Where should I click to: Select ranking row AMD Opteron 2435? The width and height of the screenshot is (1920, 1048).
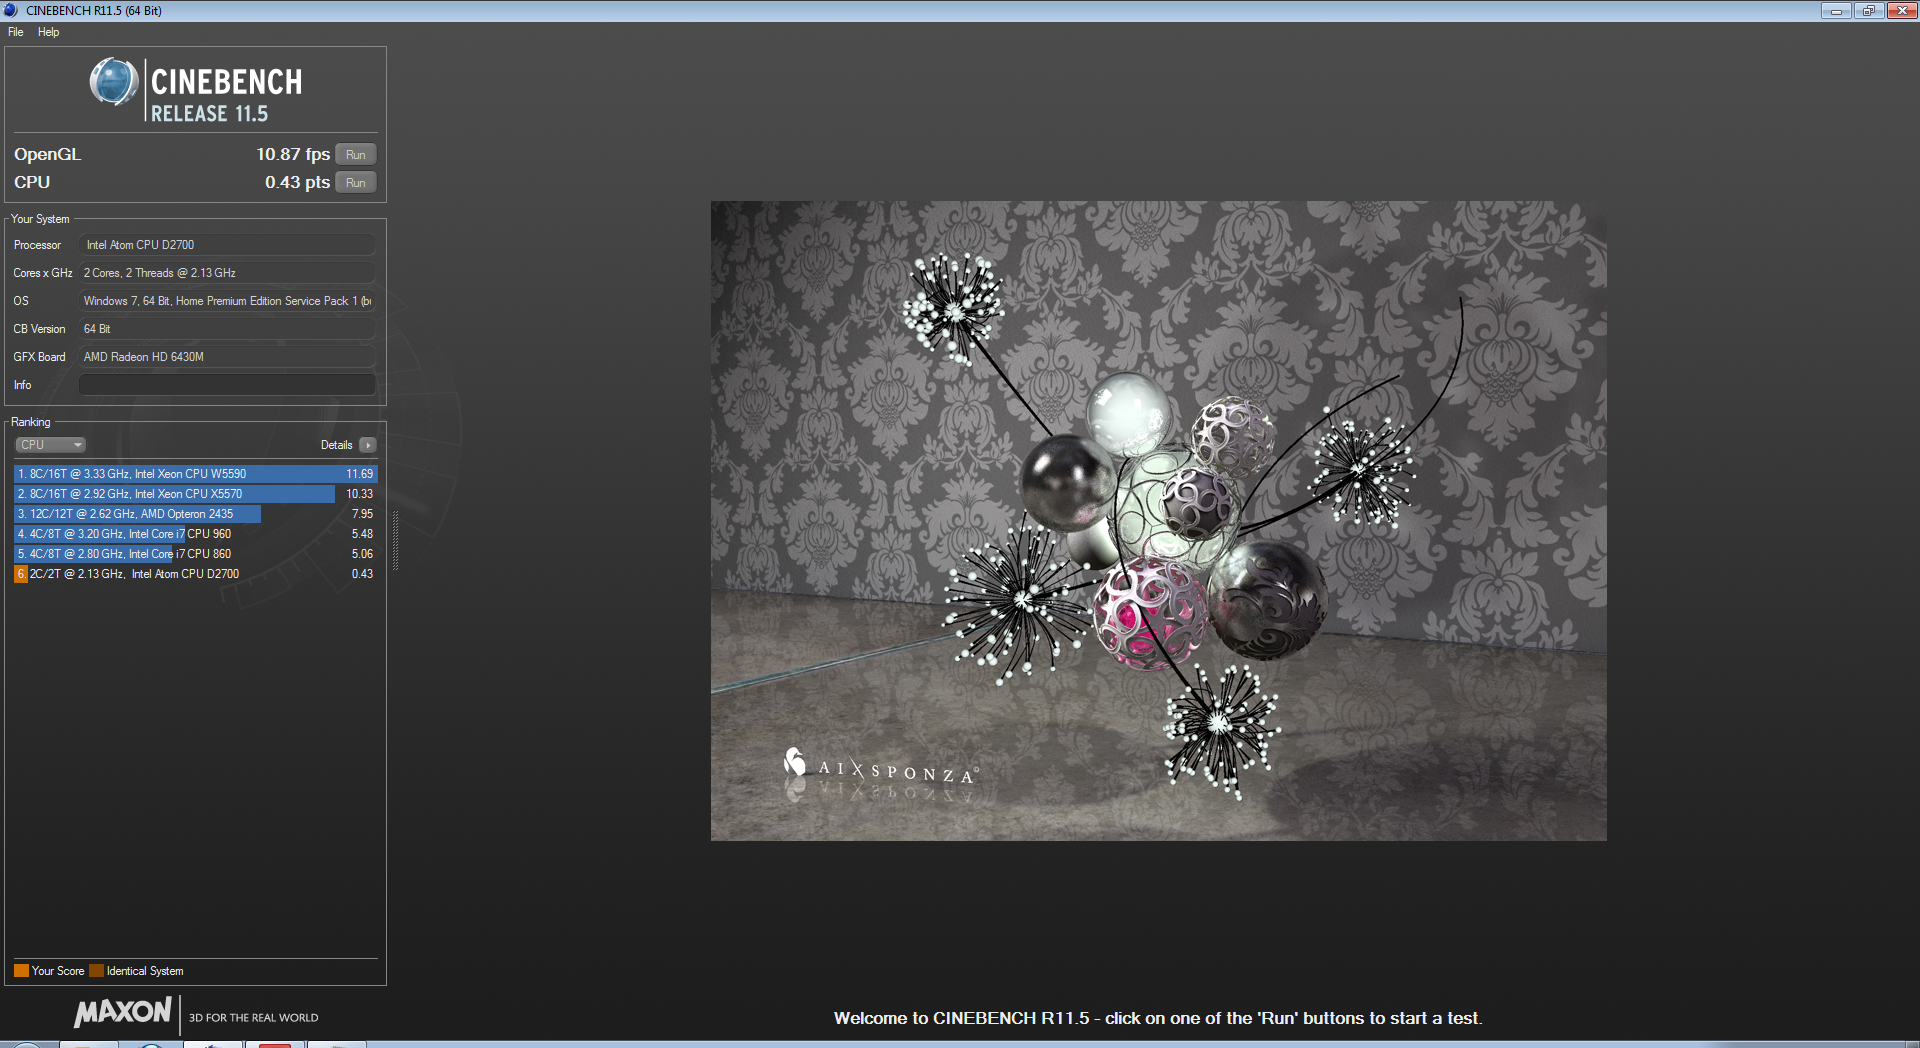pyautogui.click(x=196, y=514)
